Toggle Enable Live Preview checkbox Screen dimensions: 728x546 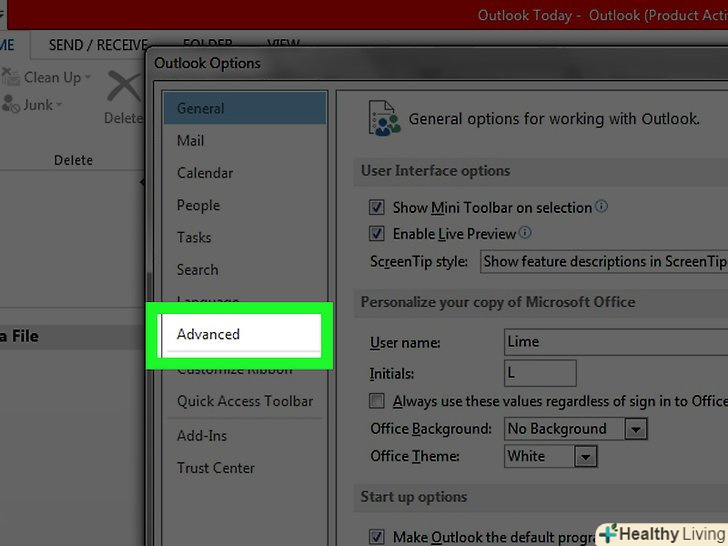tap(377, 233)
